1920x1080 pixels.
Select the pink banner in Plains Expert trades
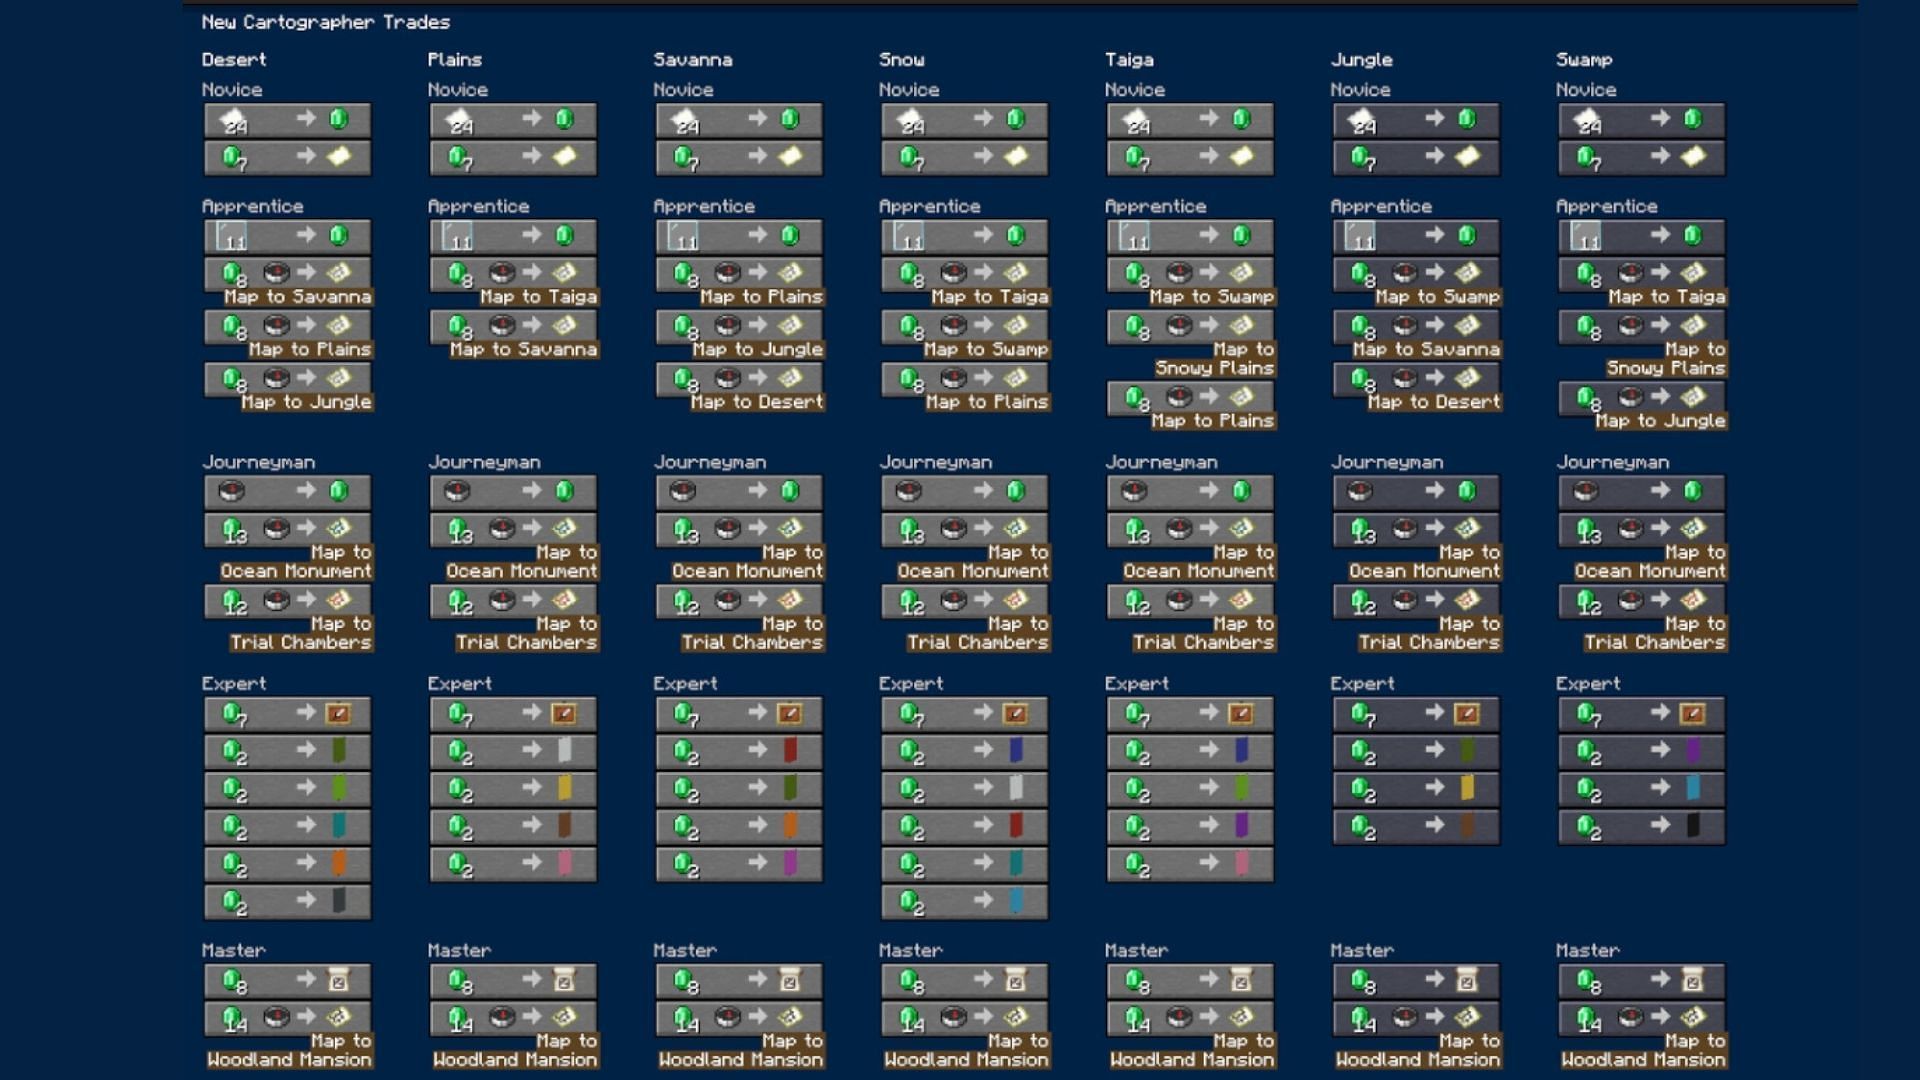point(564,863)
